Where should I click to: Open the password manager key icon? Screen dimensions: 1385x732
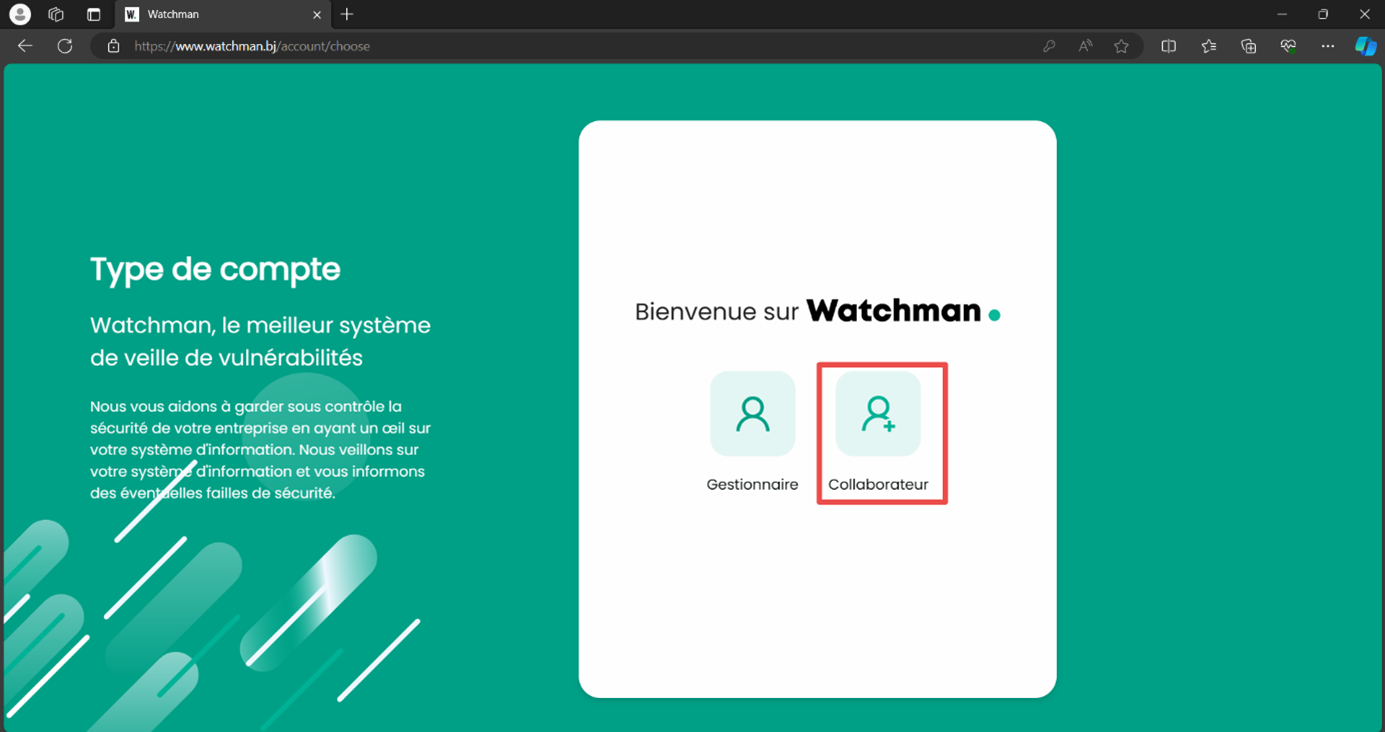click(x=1049, y=46)
